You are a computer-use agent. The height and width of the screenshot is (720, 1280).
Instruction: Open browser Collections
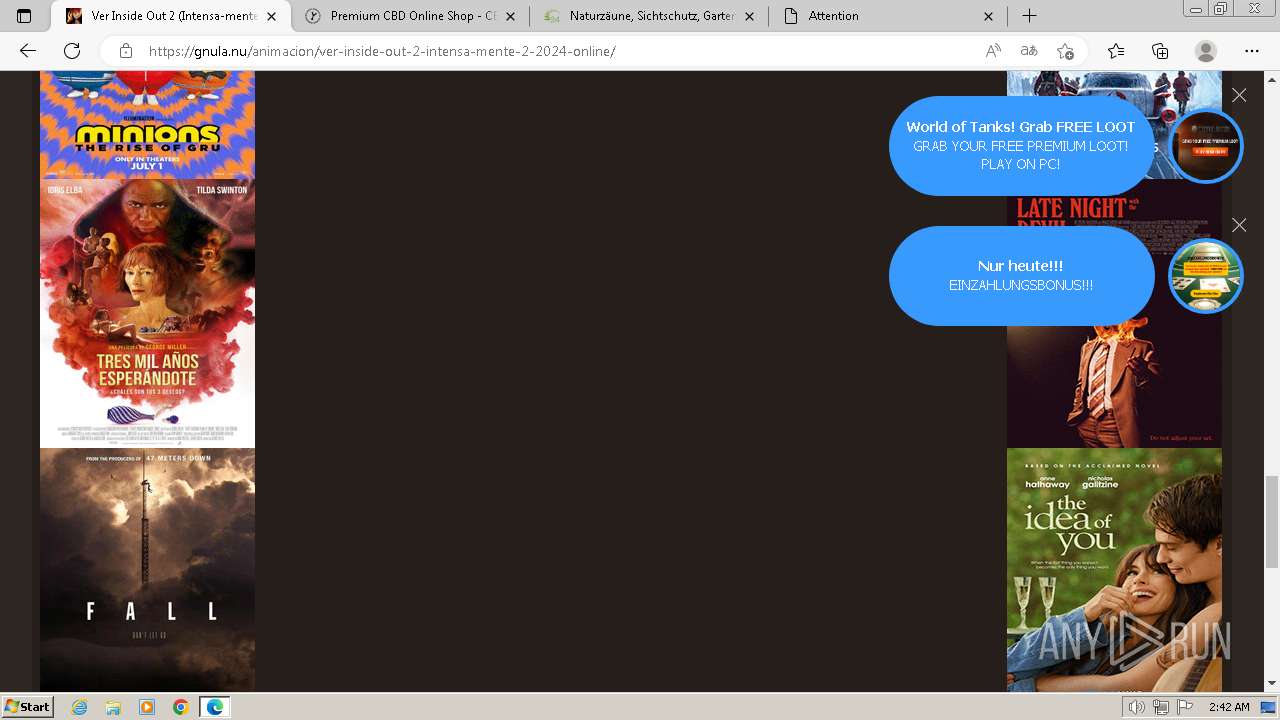tap(1160, 51)
